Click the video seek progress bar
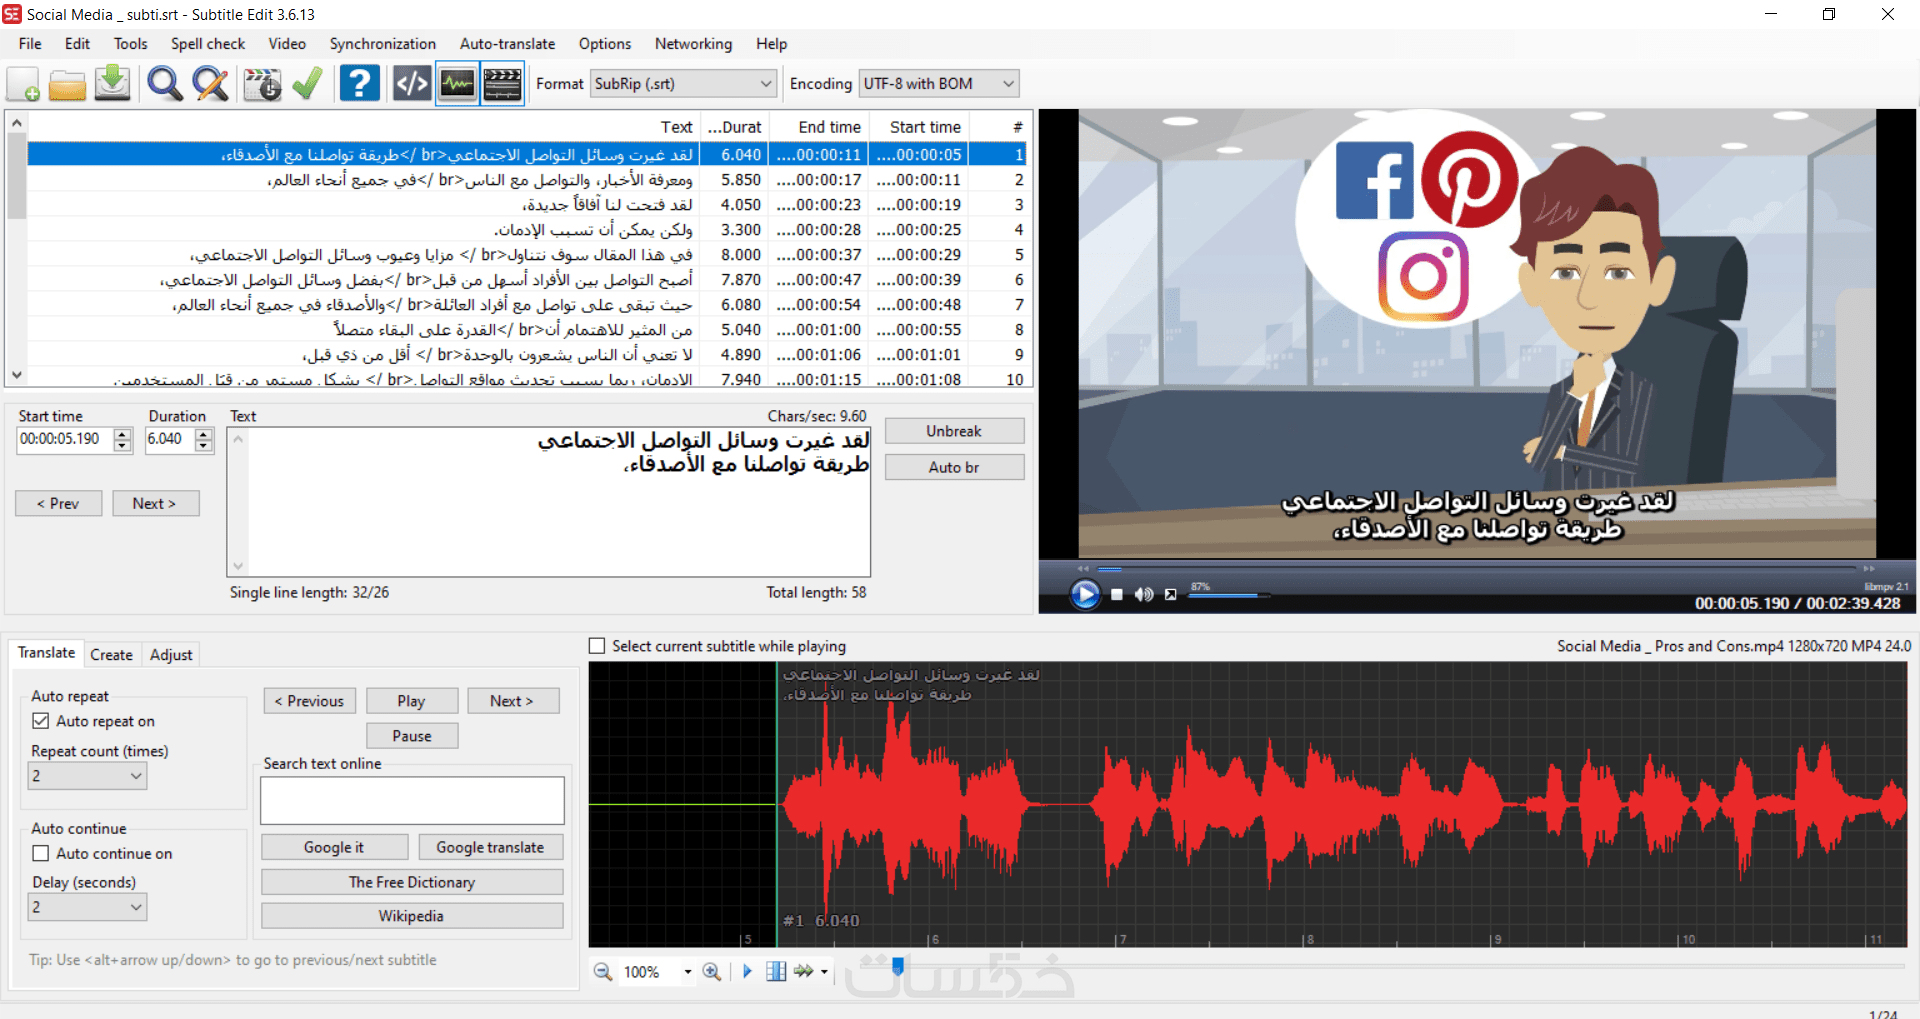1920x1019 pixels. click(1476, 568)
